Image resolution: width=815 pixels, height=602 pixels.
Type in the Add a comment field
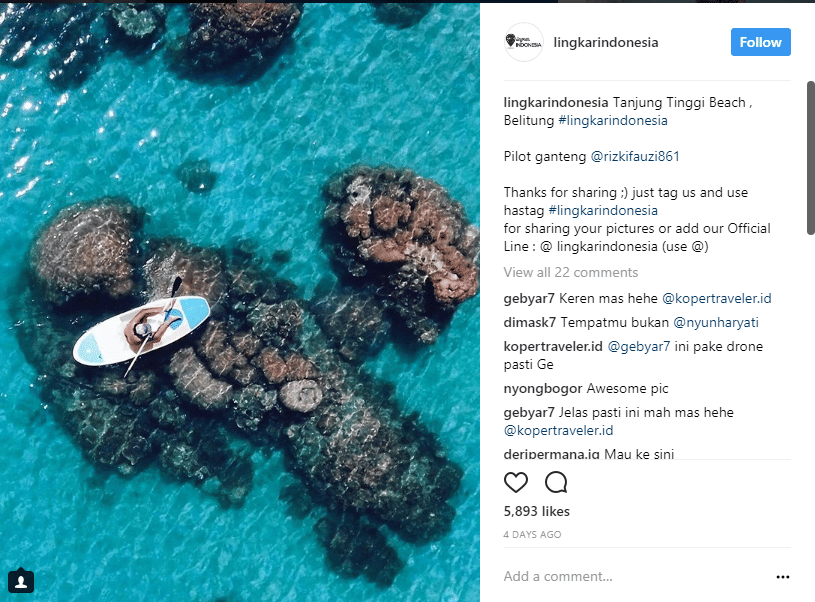(630, 576)
